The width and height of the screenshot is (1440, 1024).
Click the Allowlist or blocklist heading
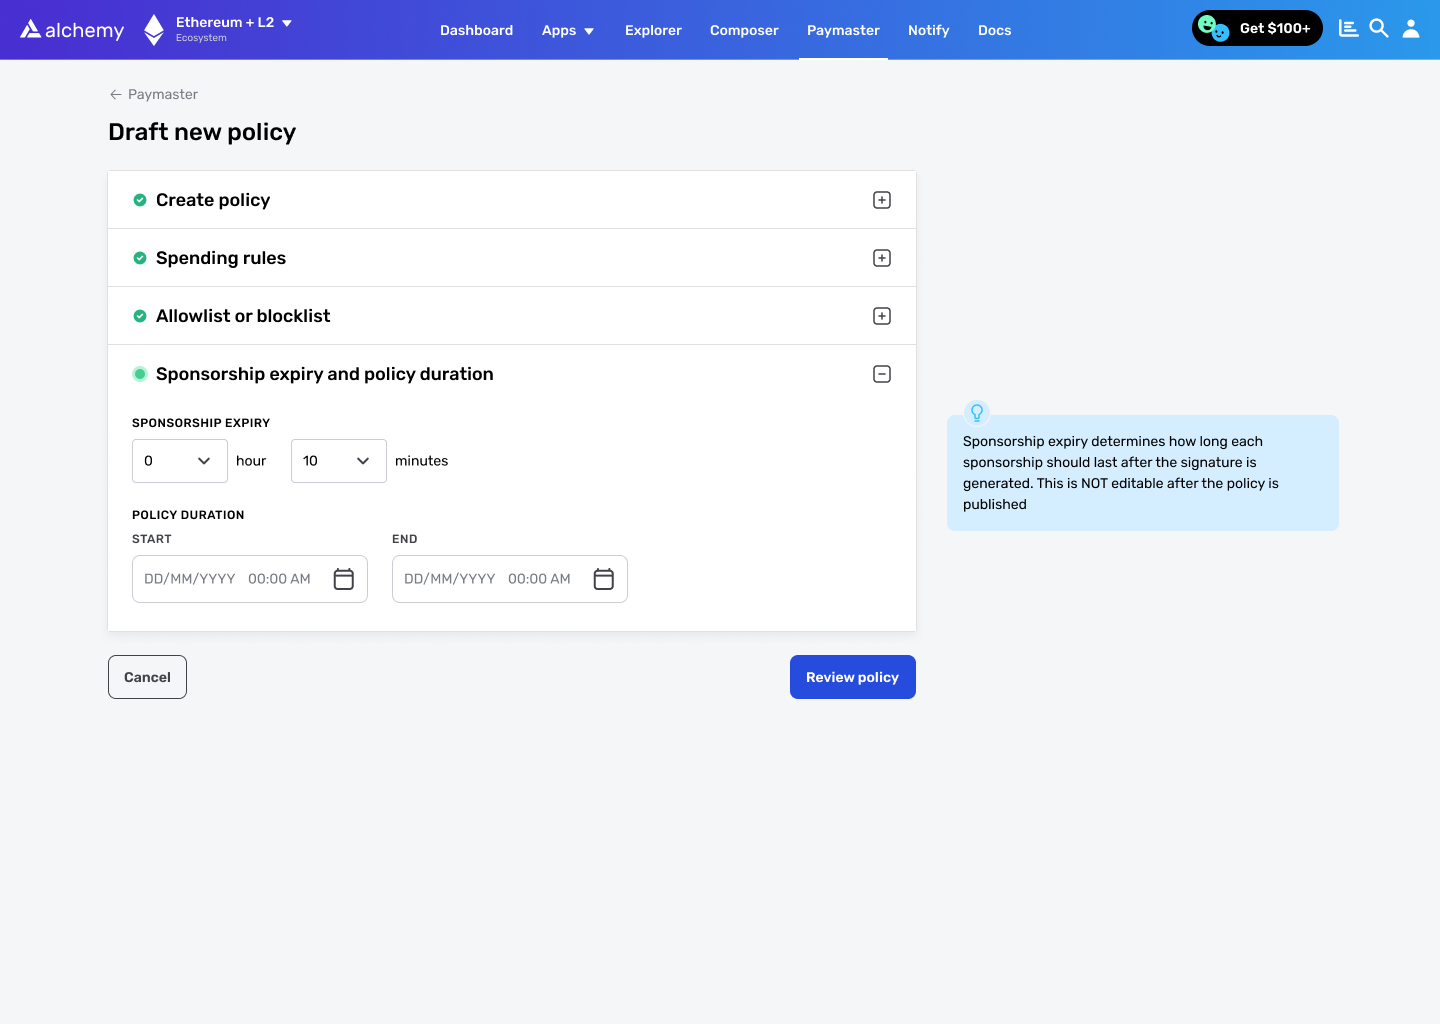[x=243, y=316]
